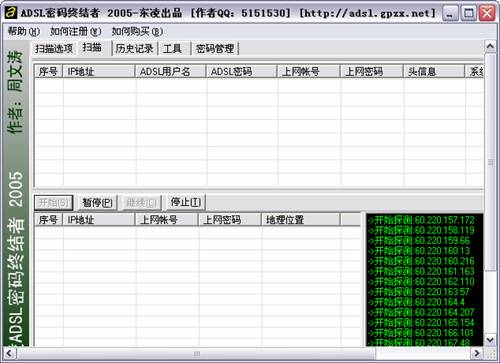Click the 暂停(P) pause button
The image size is (500, 363).
tap(98, 202)
